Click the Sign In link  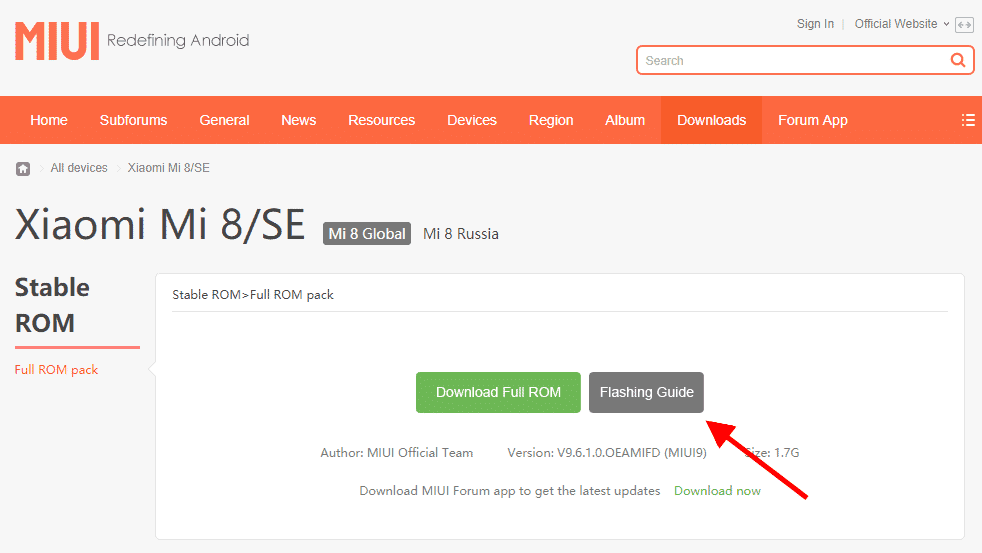[x=815, y=24]
